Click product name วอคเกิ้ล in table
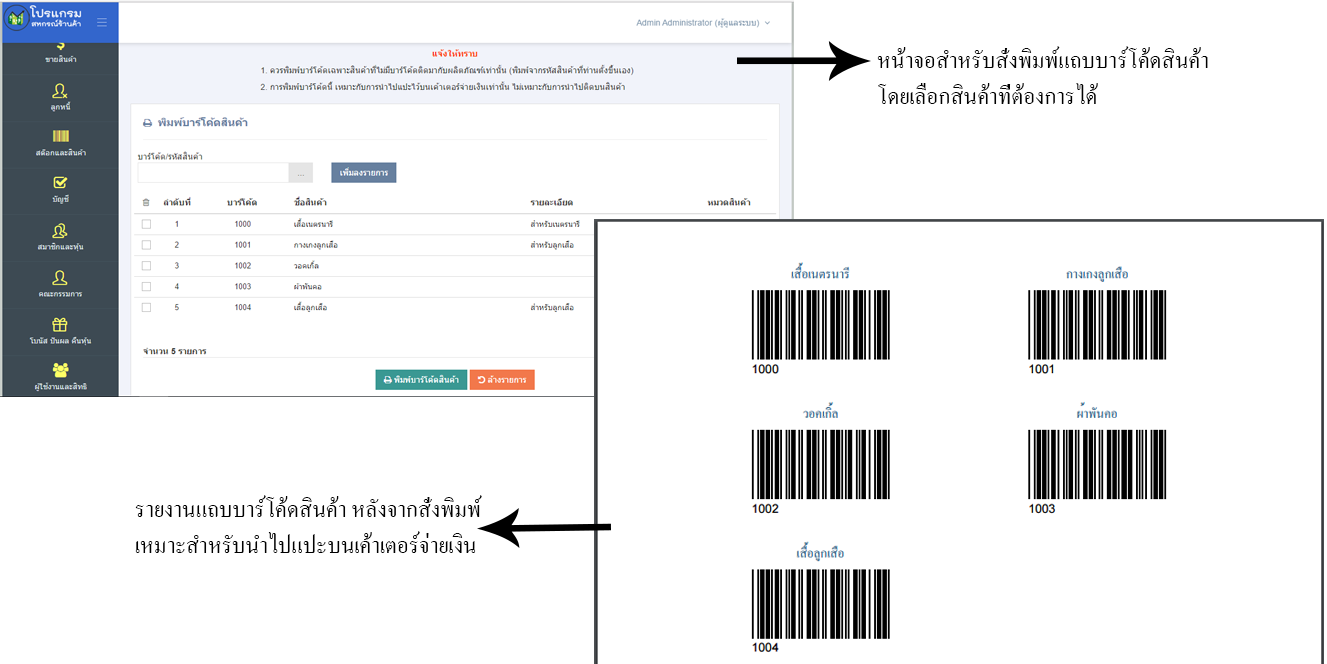Screen dimensions: 1327x664 coord(307,266)
